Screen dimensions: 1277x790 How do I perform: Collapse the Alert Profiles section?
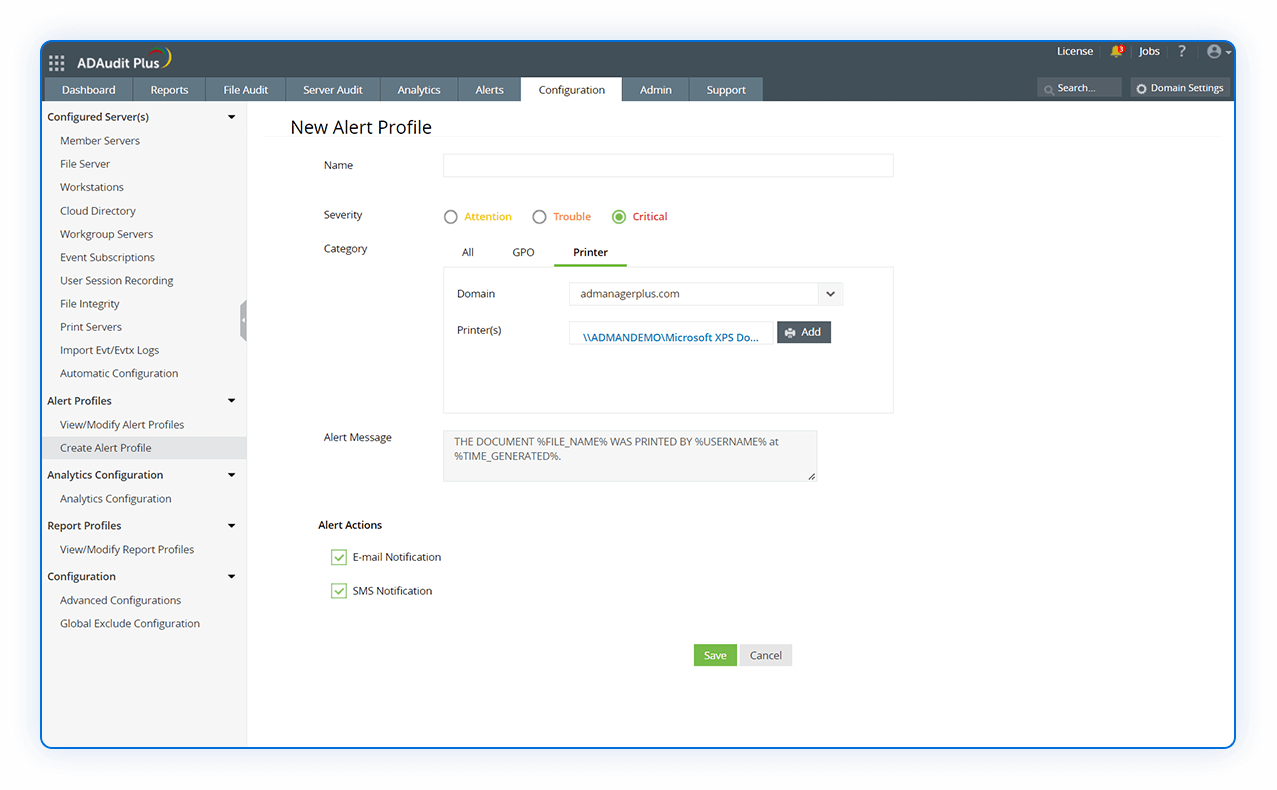click(x=232, y=401)
